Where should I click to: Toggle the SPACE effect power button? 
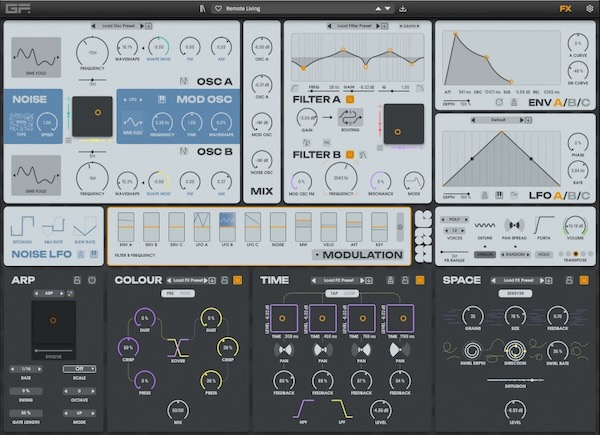point(583,280)
